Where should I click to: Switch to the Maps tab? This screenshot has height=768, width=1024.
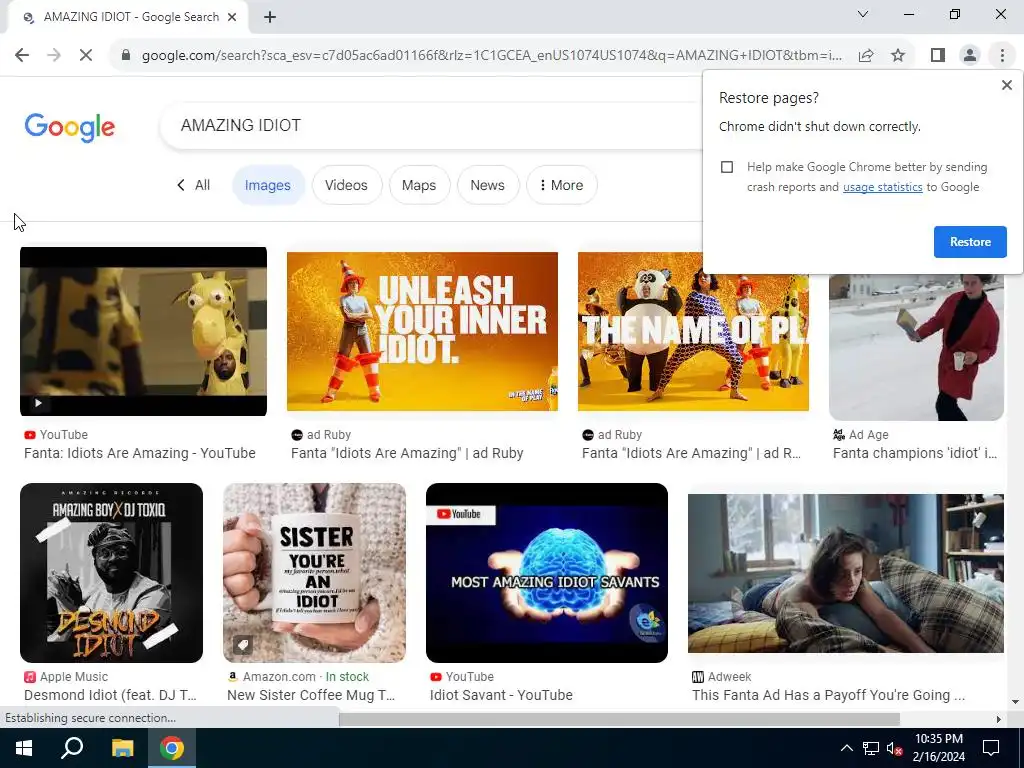(419, 185)
